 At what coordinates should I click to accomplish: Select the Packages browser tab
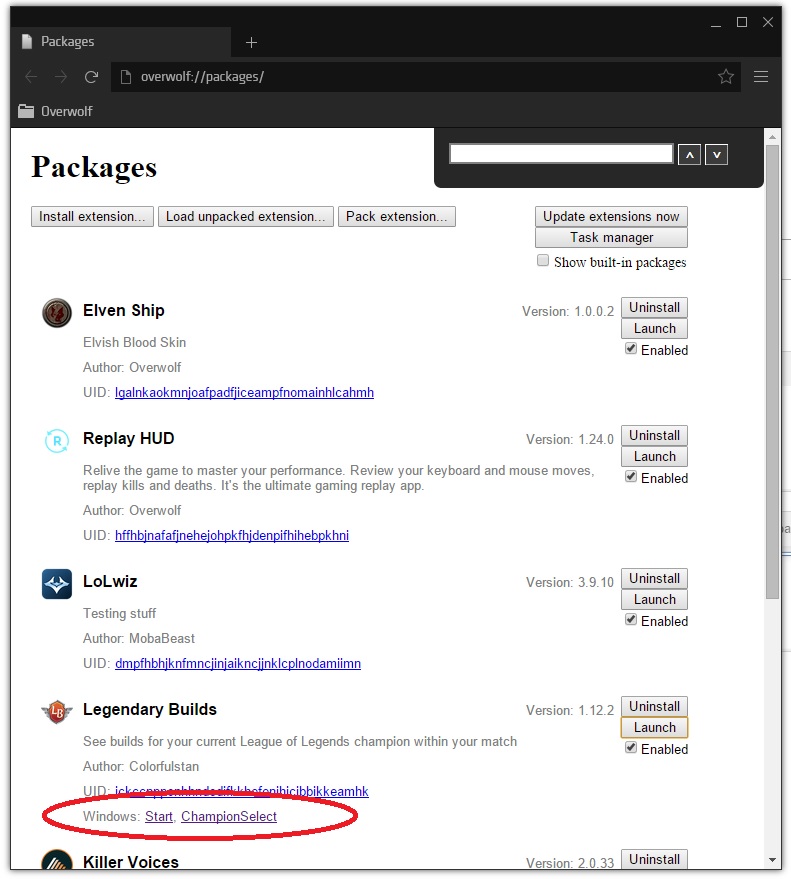(120, 41)
